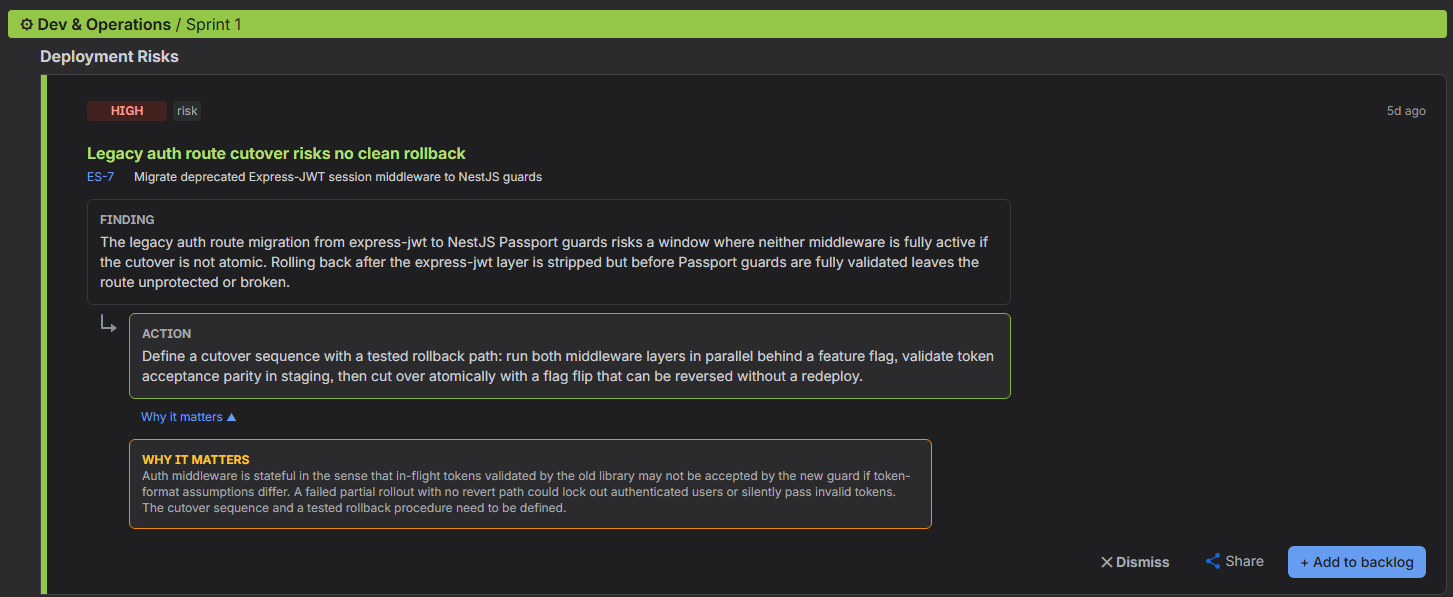Open the Legacy auth route cutover title
The image size is (1453, 597).
[276, 153]
